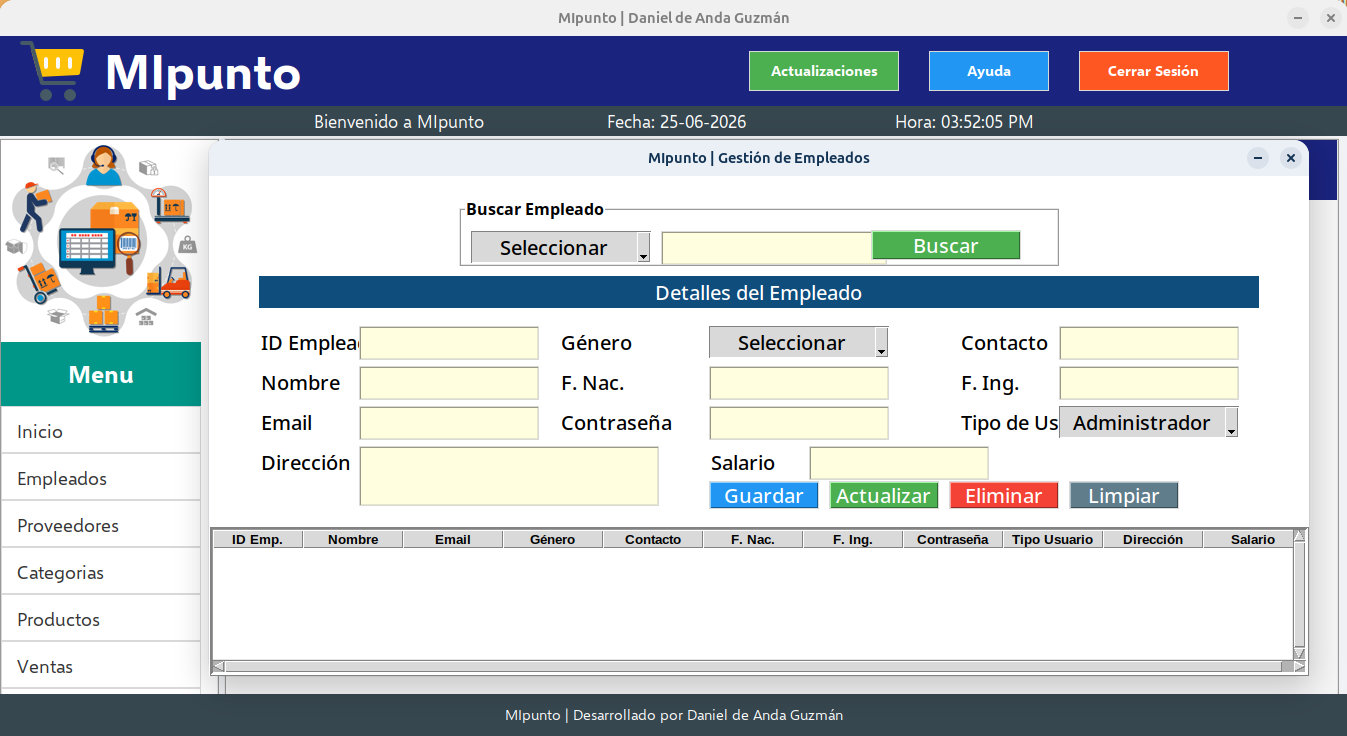
Task: Open the Buscar Empleado Seleccionar dropdown
Action: [561, 247]
